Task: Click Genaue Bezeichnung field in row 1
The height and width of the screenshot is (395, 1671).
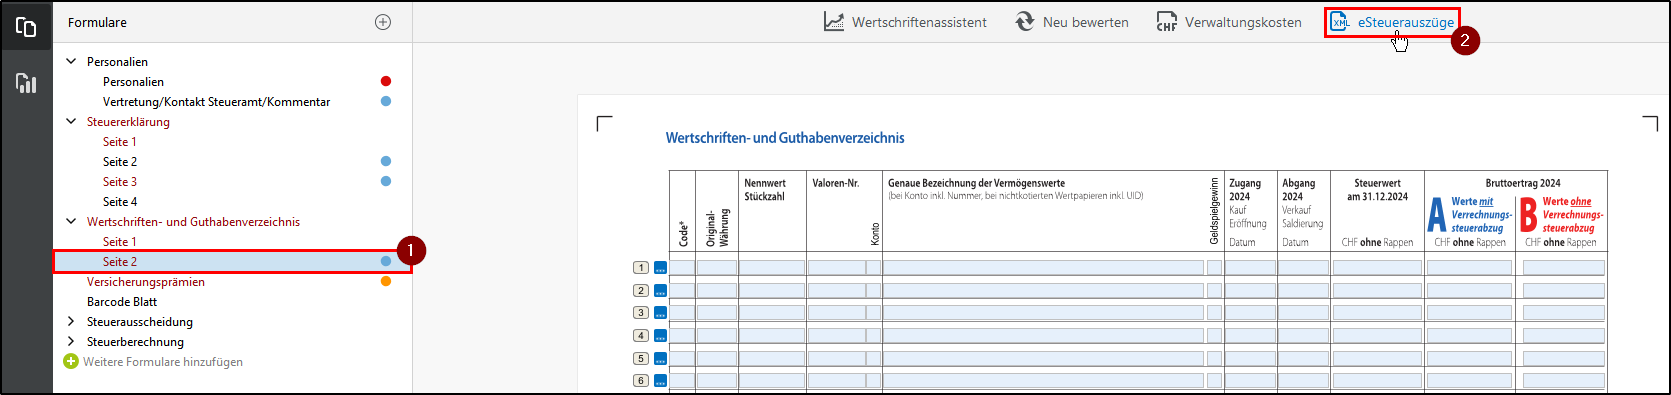Action: [x=1043, y=268]
